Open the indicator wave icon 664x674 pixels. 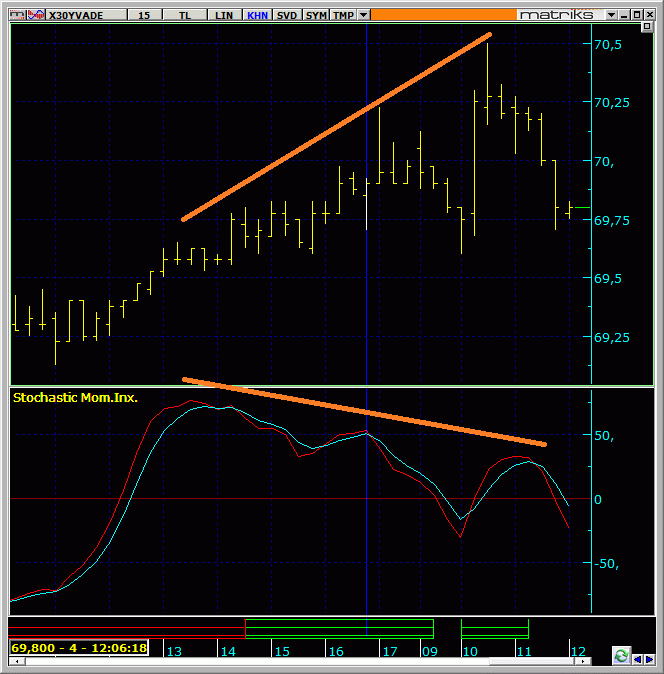coord(37,15)
